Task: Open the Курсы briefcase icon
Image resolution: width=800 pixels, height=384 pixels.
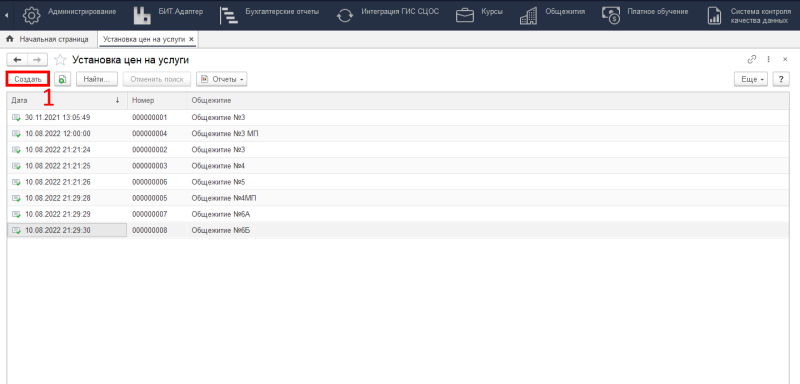Action: [x=465, y=15]
